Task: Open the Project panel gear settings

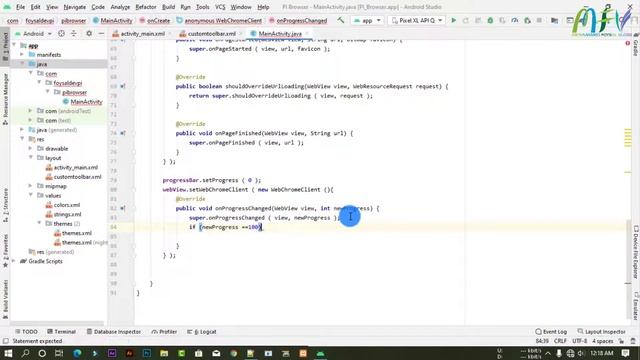Action: pyautogui.click(x=89, y=33)
